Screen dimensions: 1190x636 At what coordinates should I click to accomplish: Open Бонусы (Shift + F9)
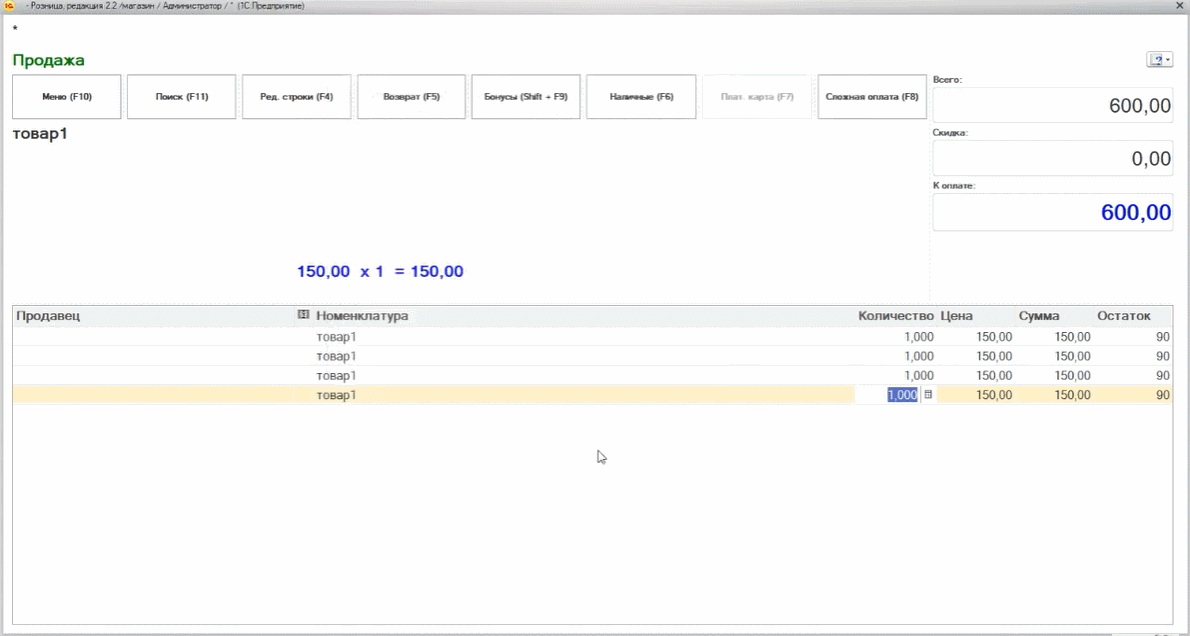click(x=526, y=97)
